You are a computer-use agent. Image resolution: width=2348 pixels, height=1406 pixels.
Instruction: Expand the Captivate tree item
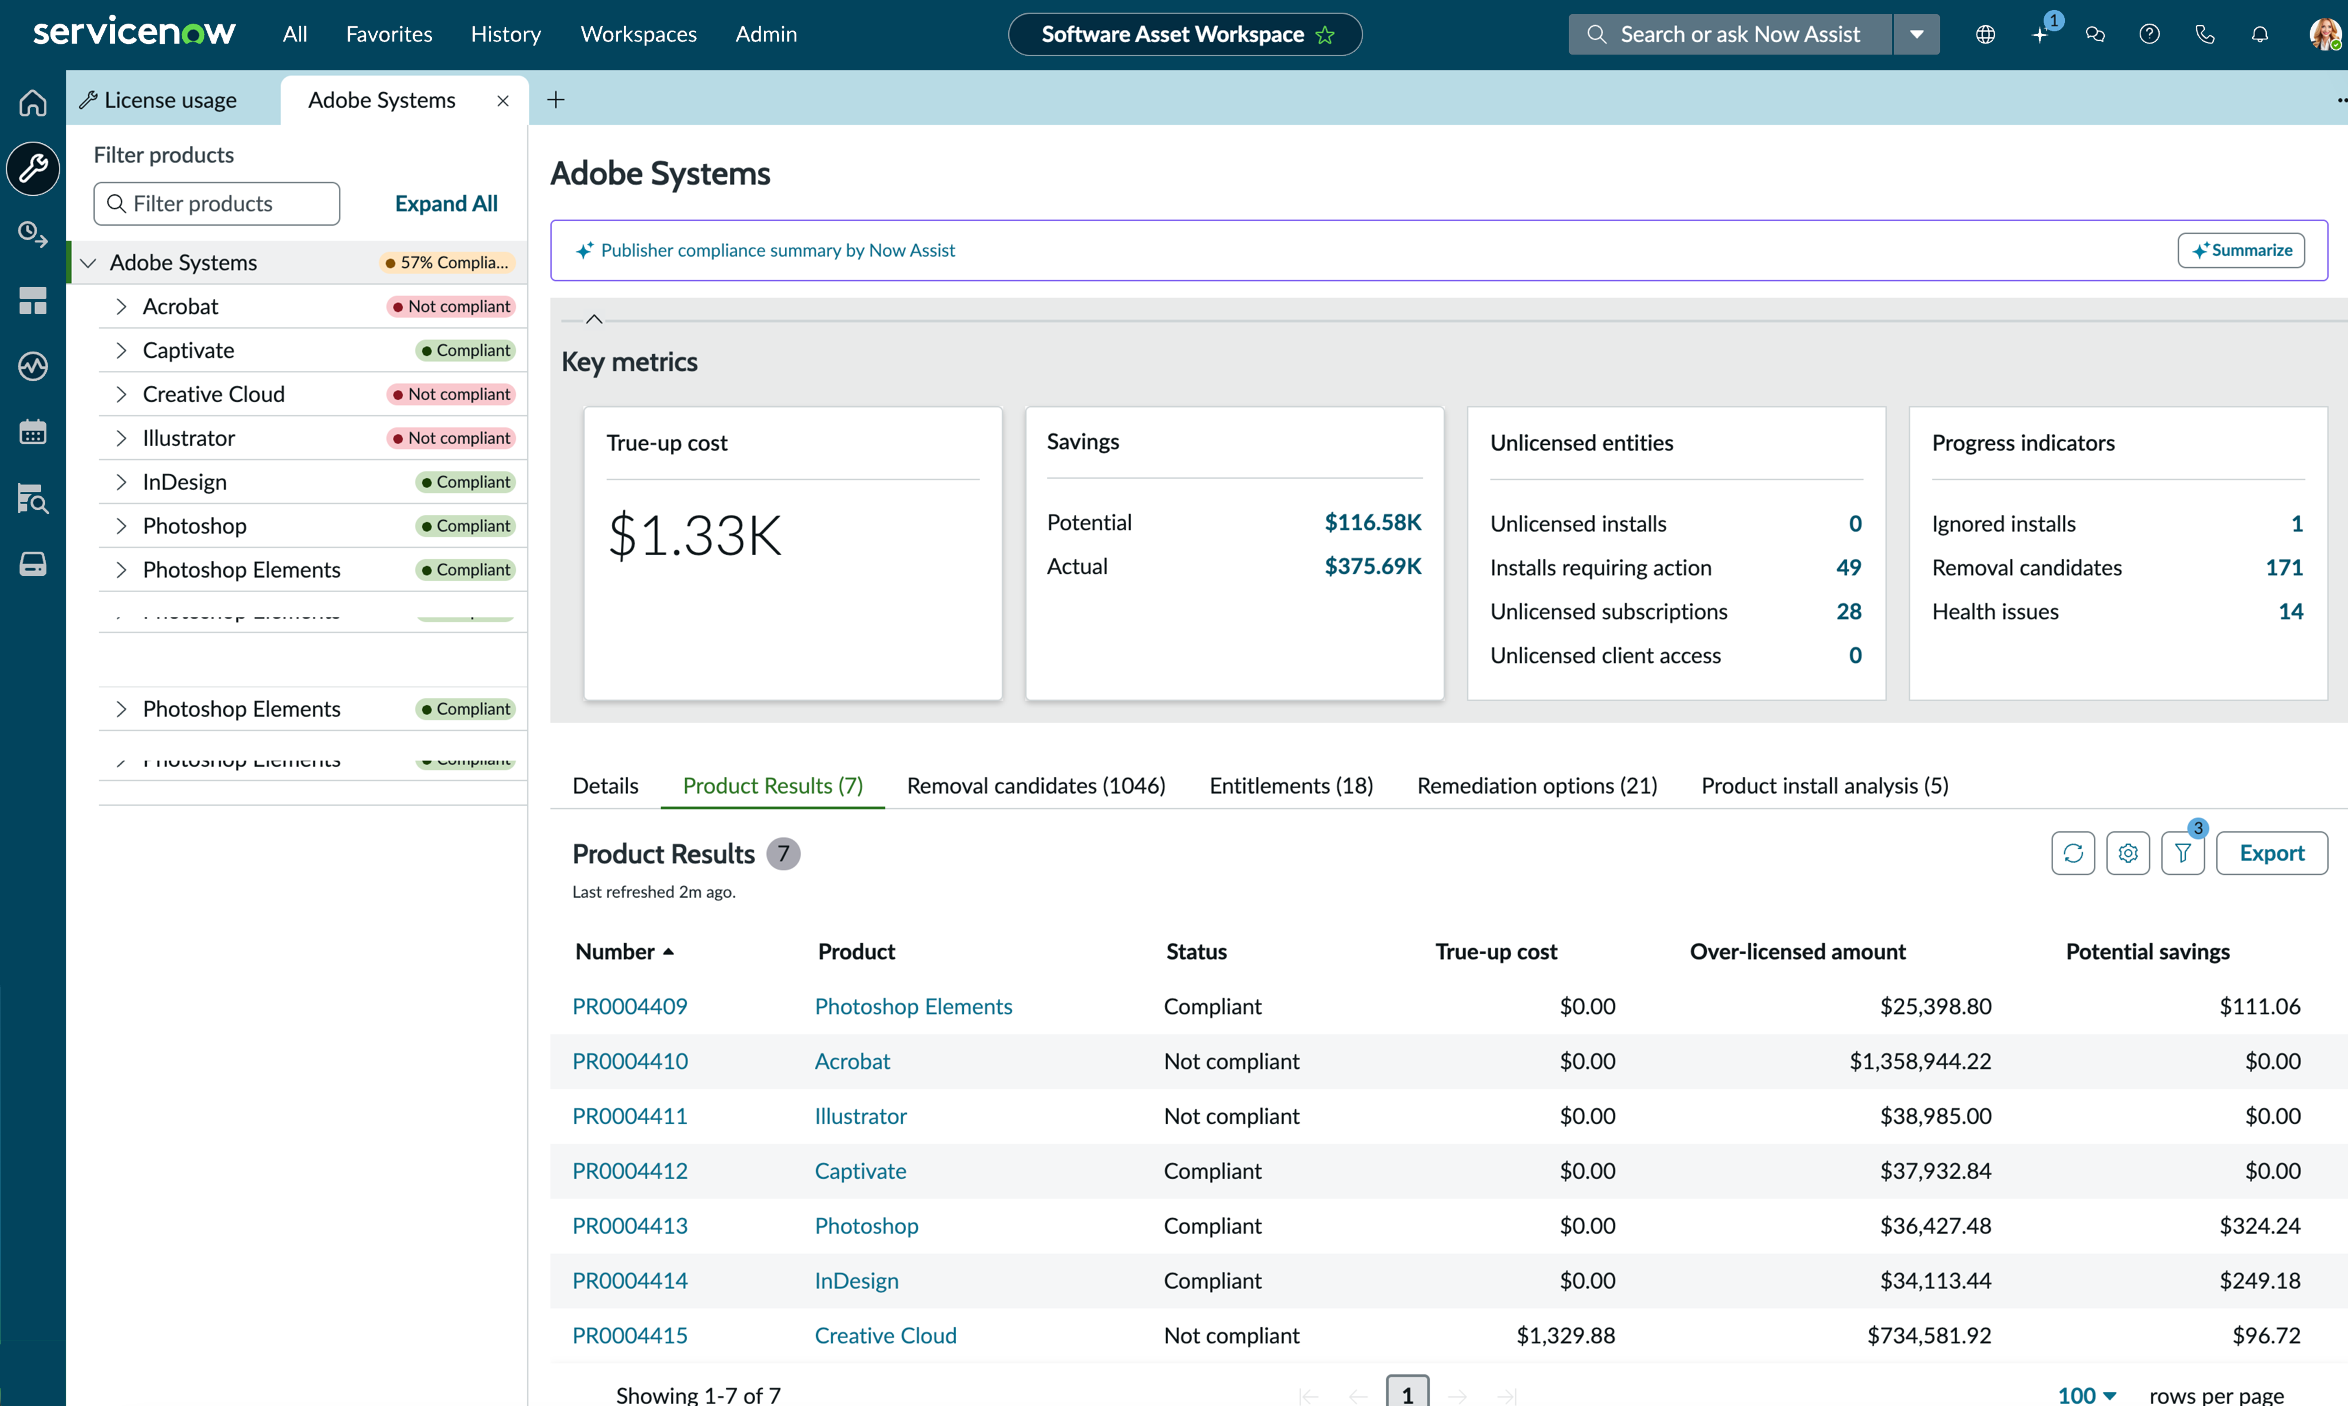[121, 350]
